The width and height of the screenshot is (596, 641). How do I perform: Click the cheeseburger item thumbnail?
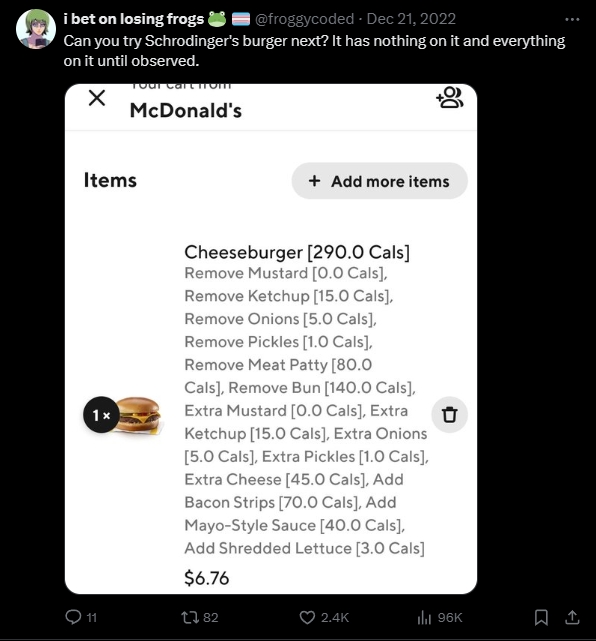pyautogui.click(x=138, y=415)
